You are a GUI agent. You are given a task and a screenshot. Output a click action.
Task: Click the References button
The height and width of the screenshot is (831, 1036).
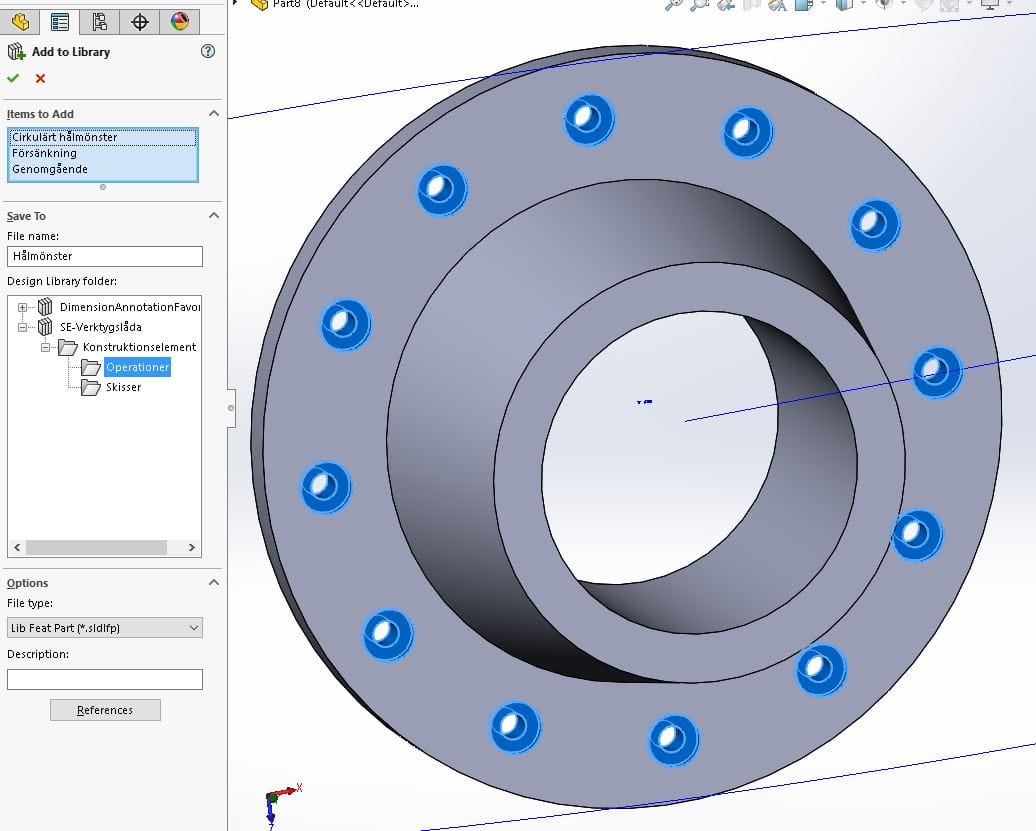pyautogui.click(x=105, y=710)
